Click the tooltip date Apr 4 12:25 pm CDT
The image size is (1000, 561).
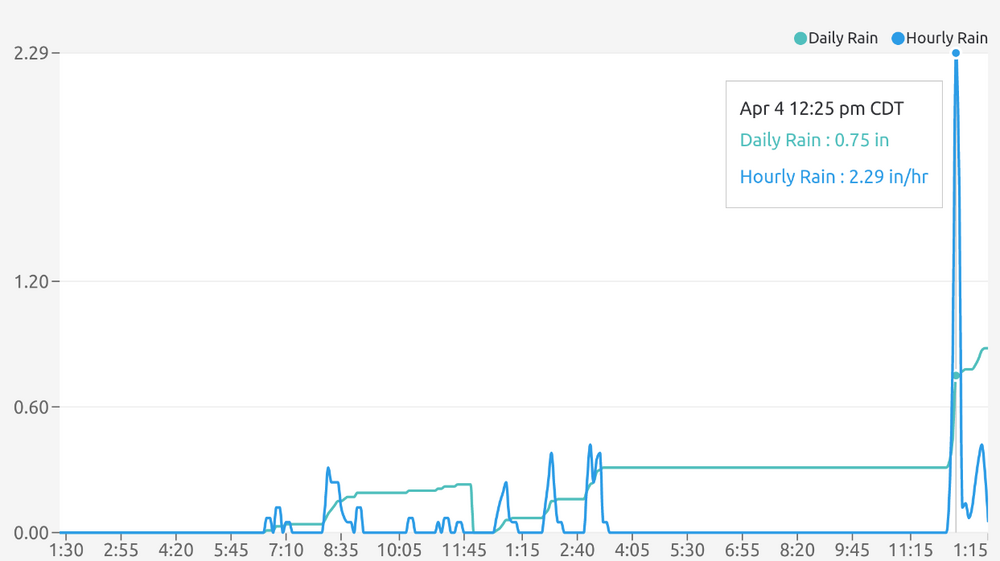click(x=821, y=108)
